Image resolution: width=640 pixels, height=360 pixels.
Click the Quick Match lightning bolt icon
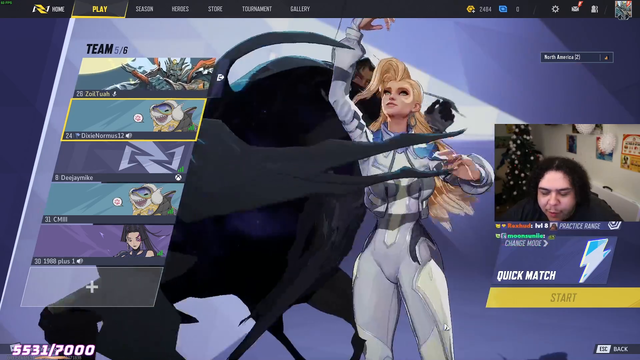point(594,260)
